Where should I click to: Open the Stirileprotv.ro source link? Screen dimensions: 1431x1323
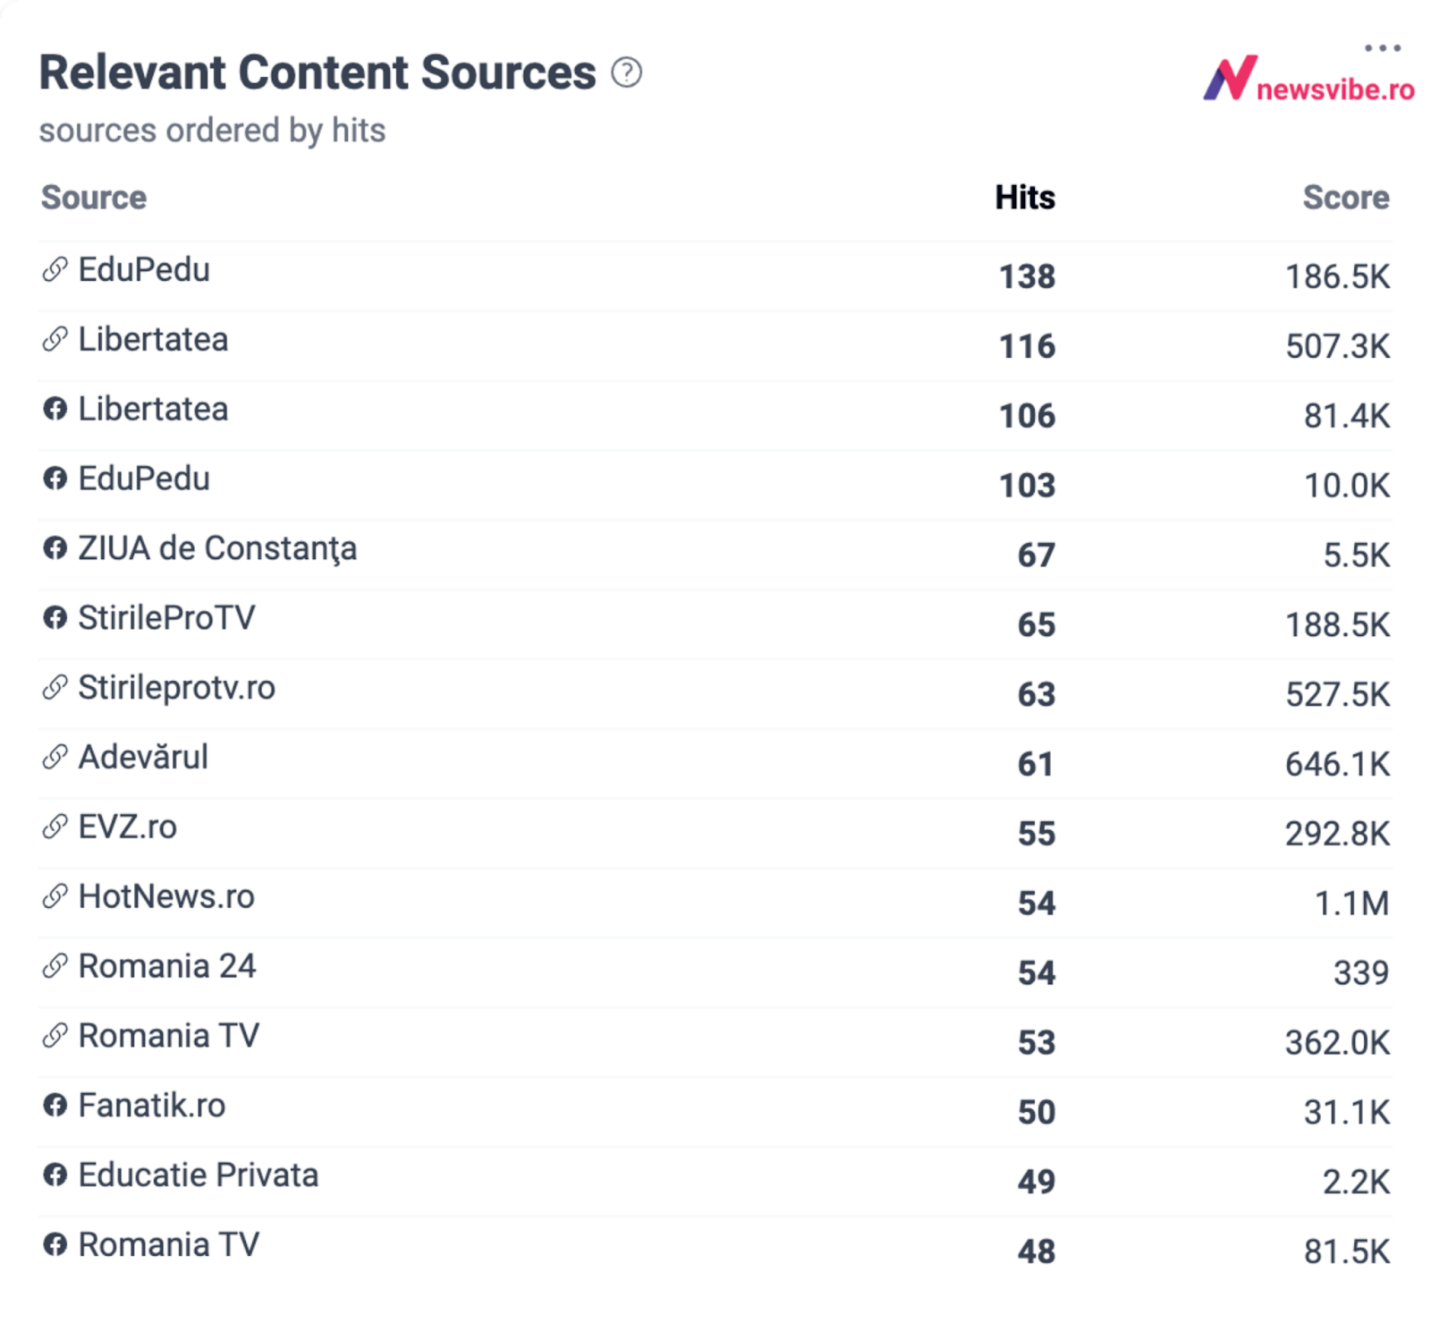(177, 688)
